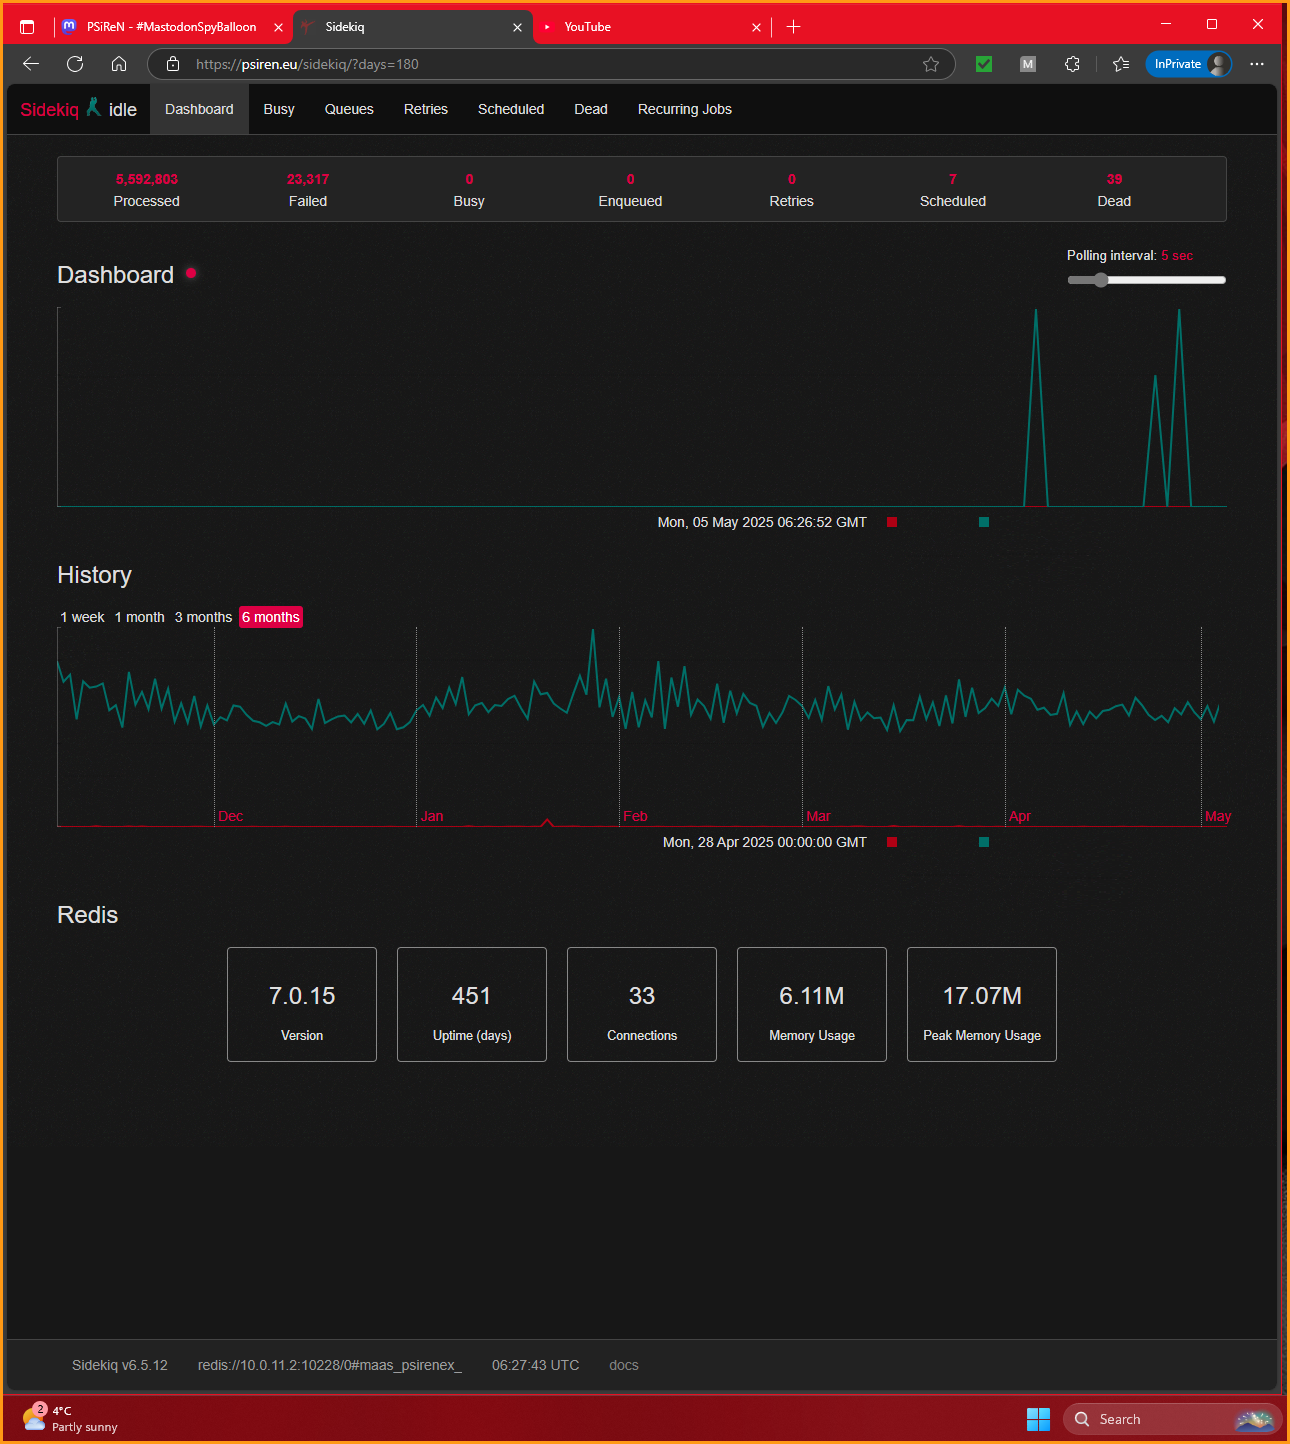Open the browser home page icon
Image resolution: width=1290 pixels, height=1444 pixels.
[119, 64]
